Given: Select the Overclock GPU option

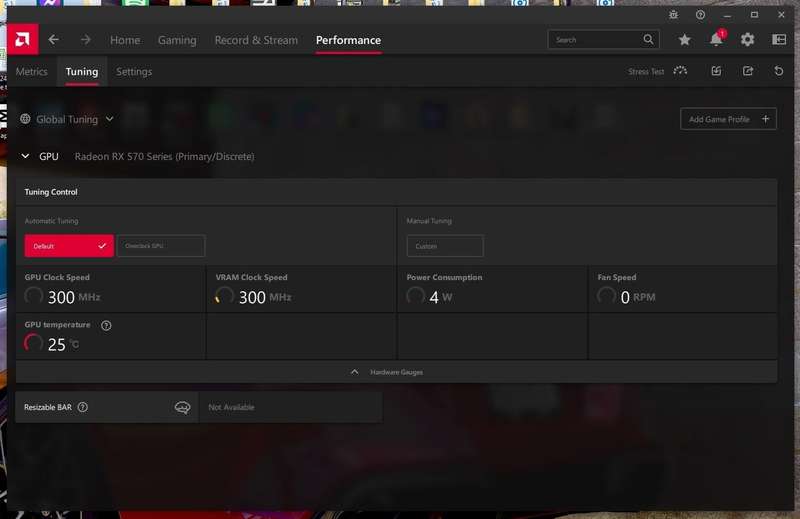Looking at the screenshot, I should click(x=161, y=246).
